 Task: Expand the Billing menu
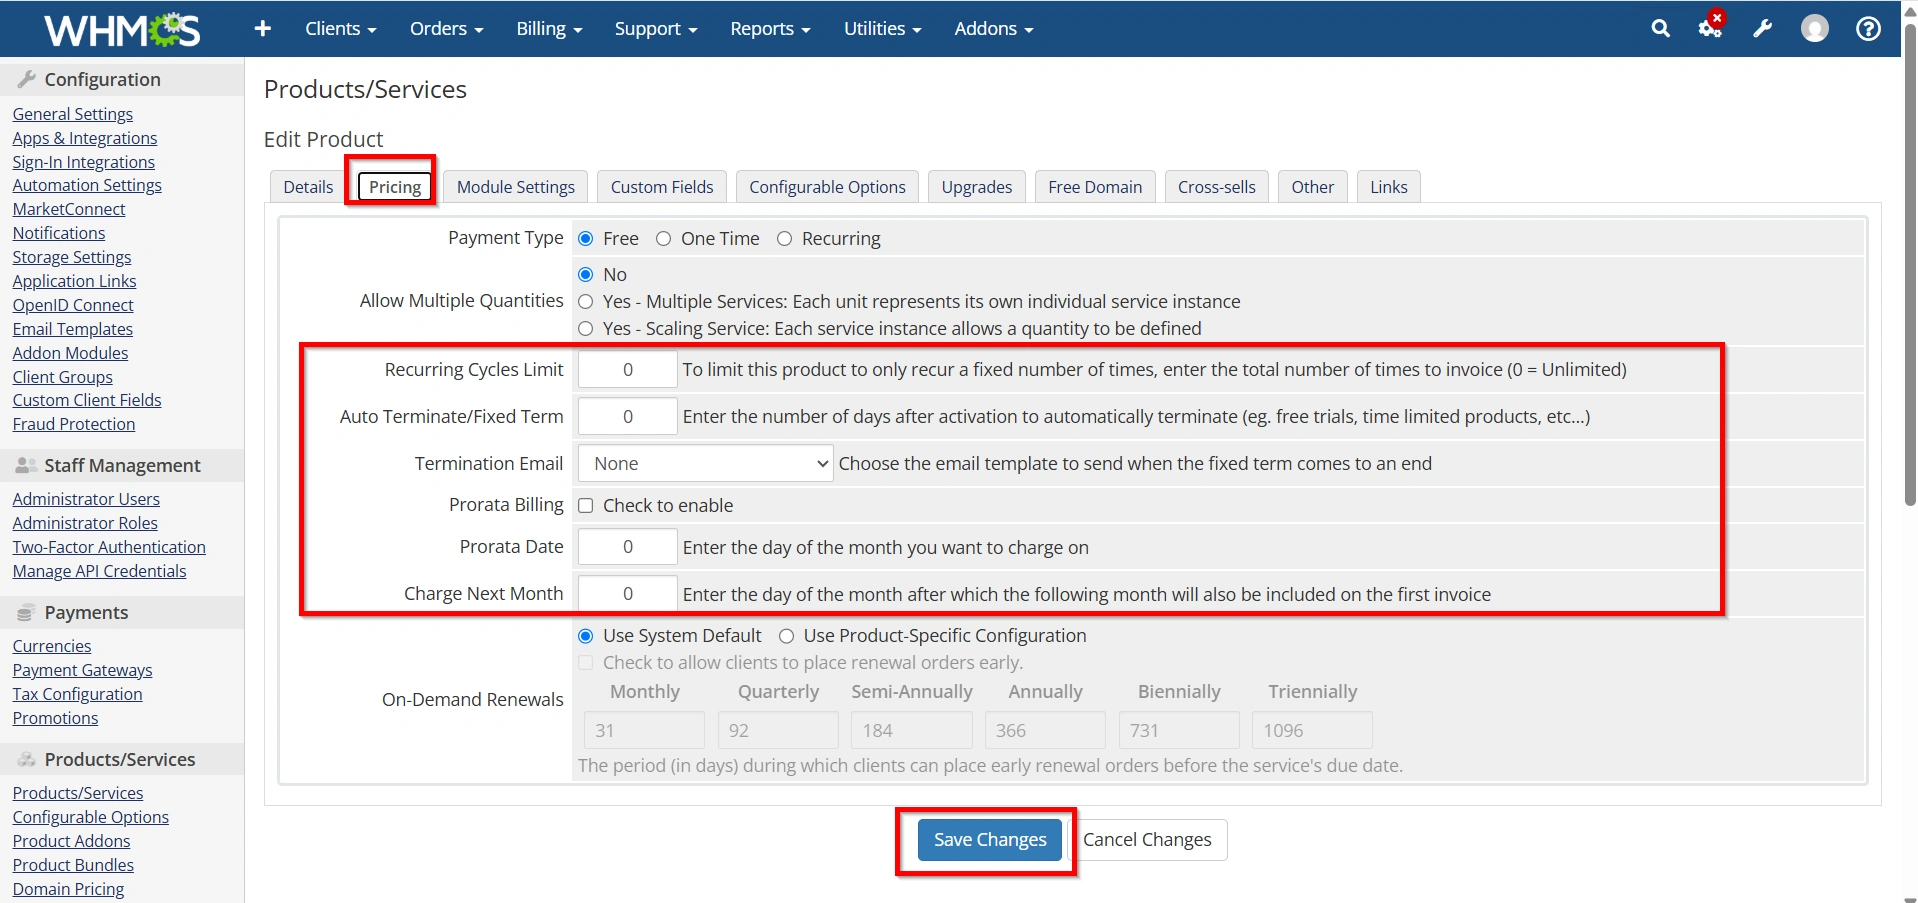[x=549, y=29]
